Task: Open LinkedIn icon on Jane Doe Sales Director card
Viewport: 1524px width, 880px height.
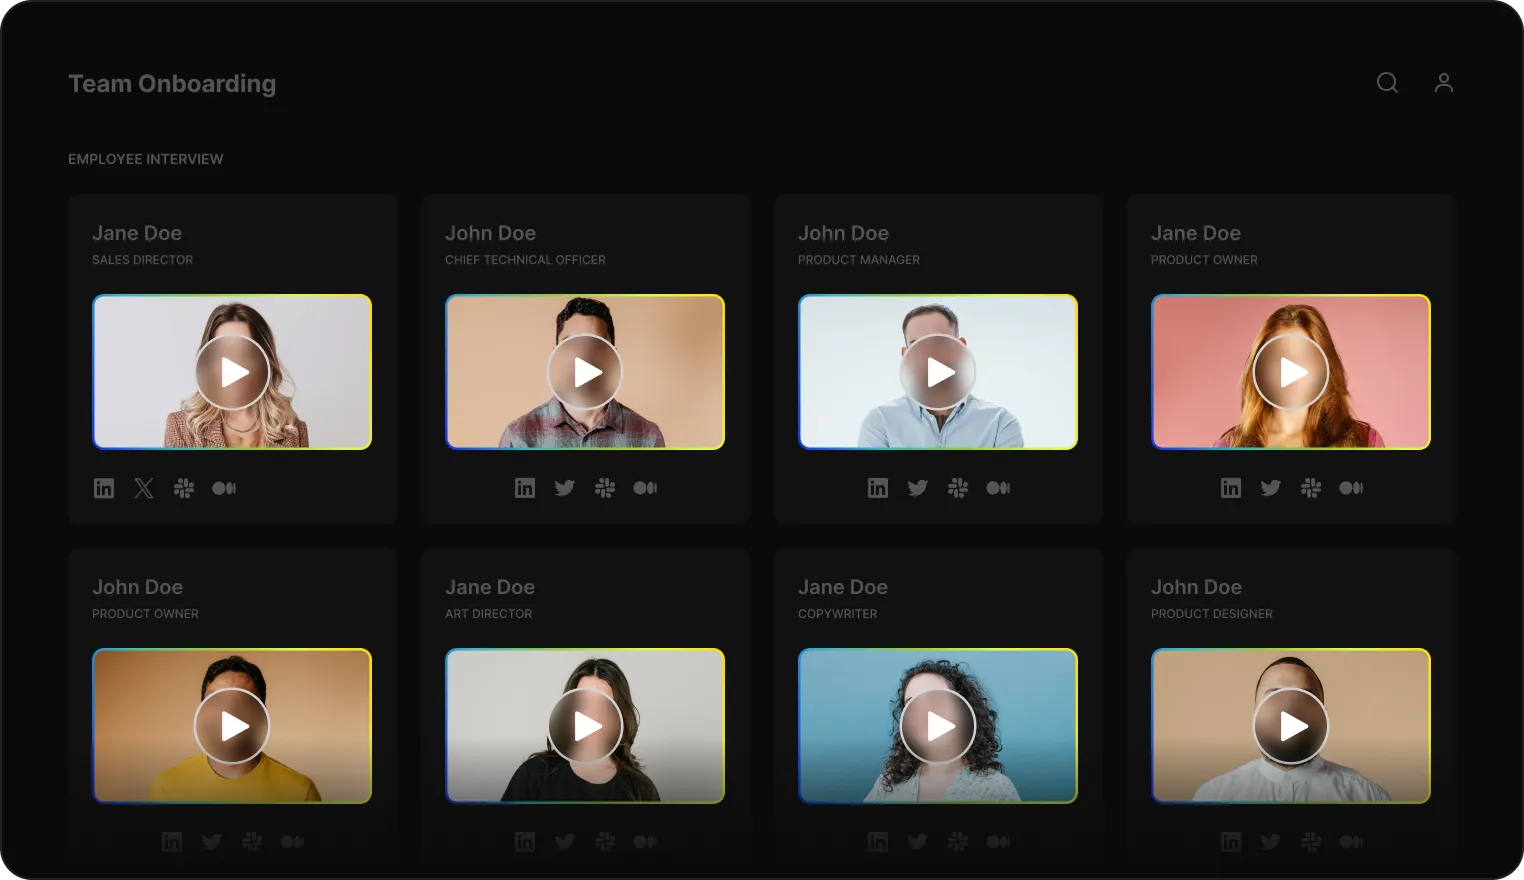Action: 104,488
